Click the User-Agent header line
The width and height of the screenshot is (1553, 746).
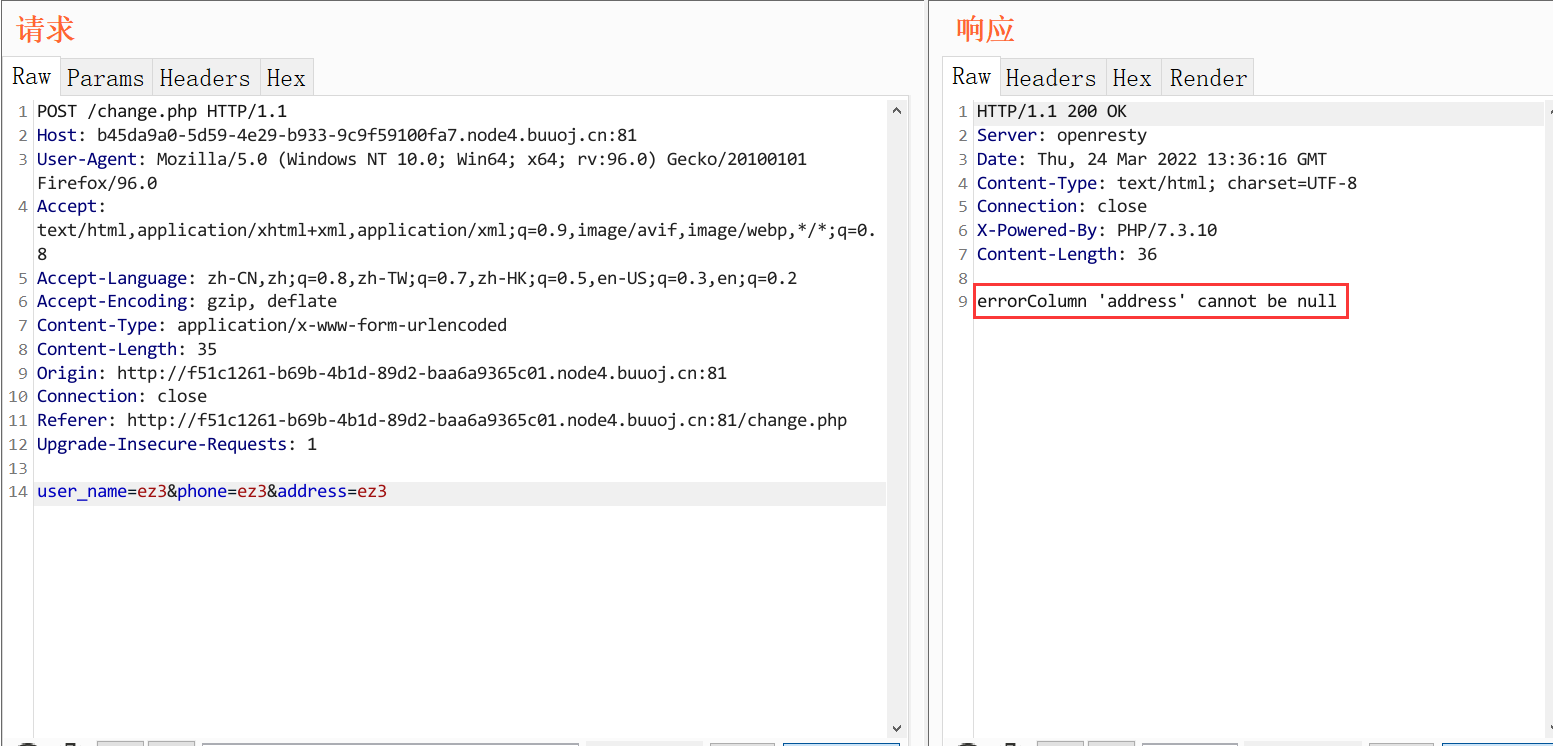[x=422, y=159]
